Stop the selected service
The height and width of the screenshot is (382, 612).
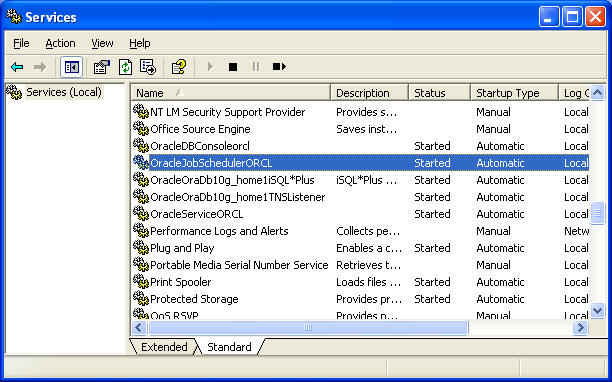coord(233,67)
